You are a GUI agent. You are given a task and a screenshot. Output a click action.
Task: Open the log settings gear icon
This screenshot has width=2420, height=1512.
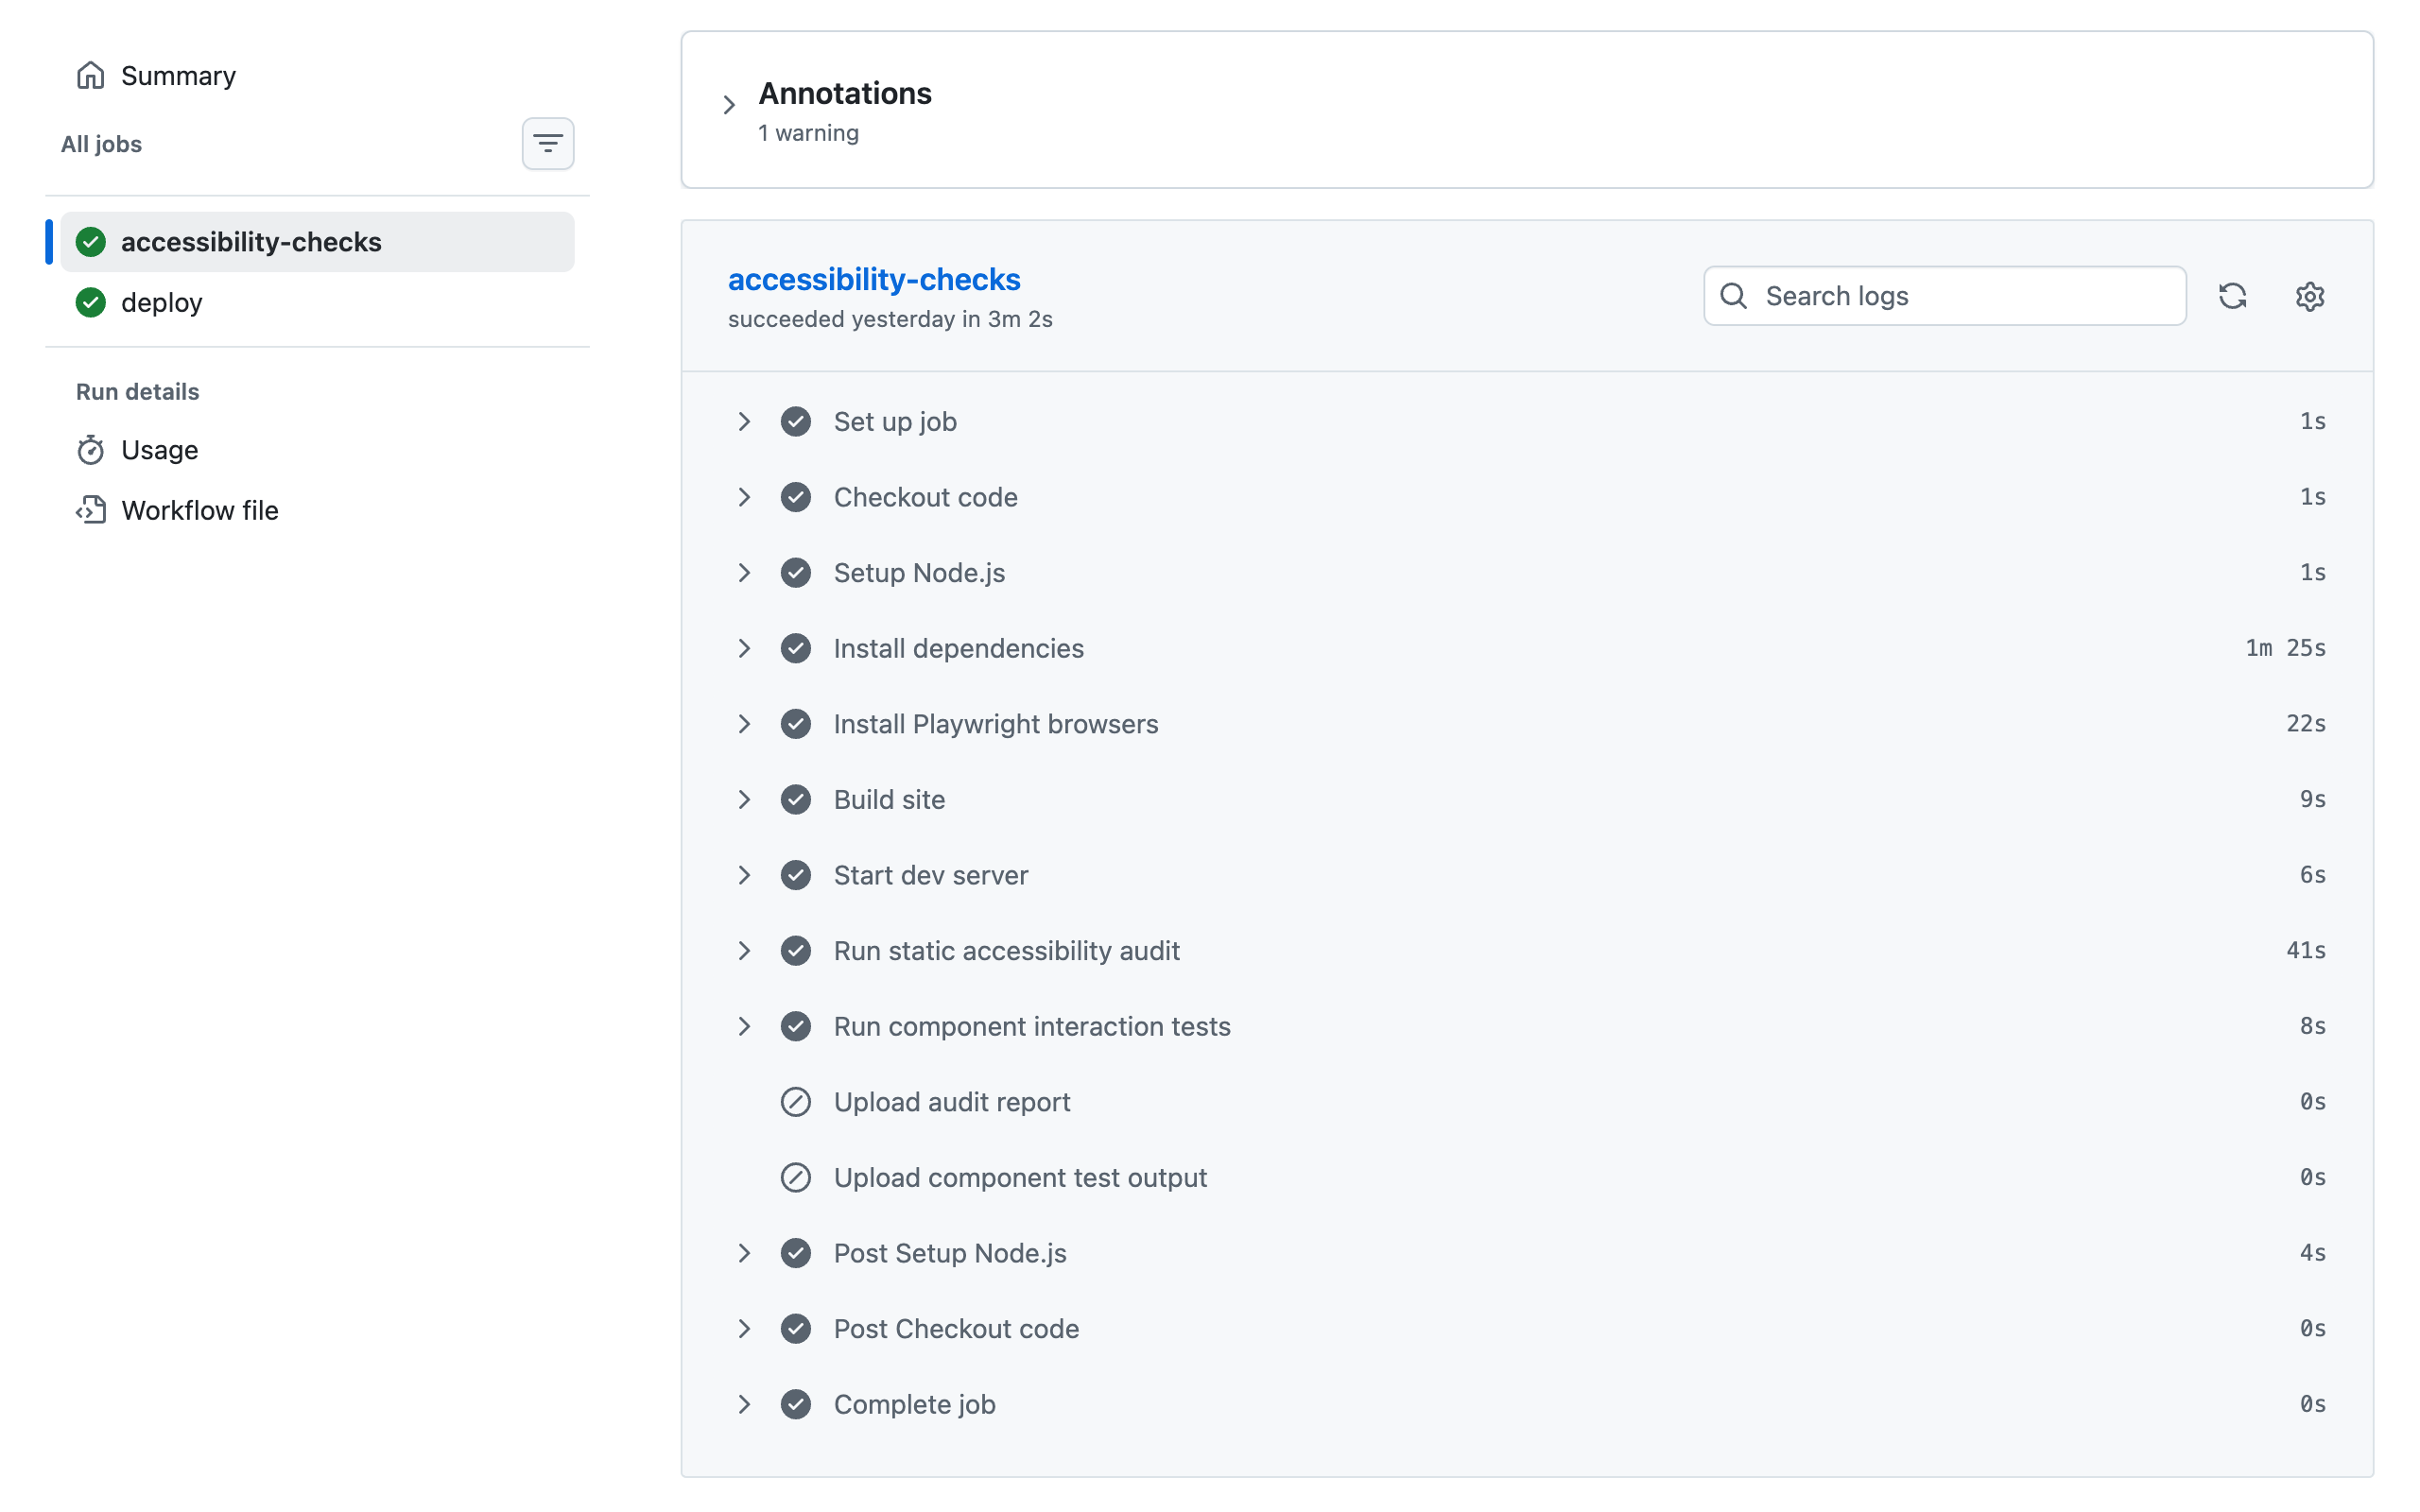point(2309,296)
